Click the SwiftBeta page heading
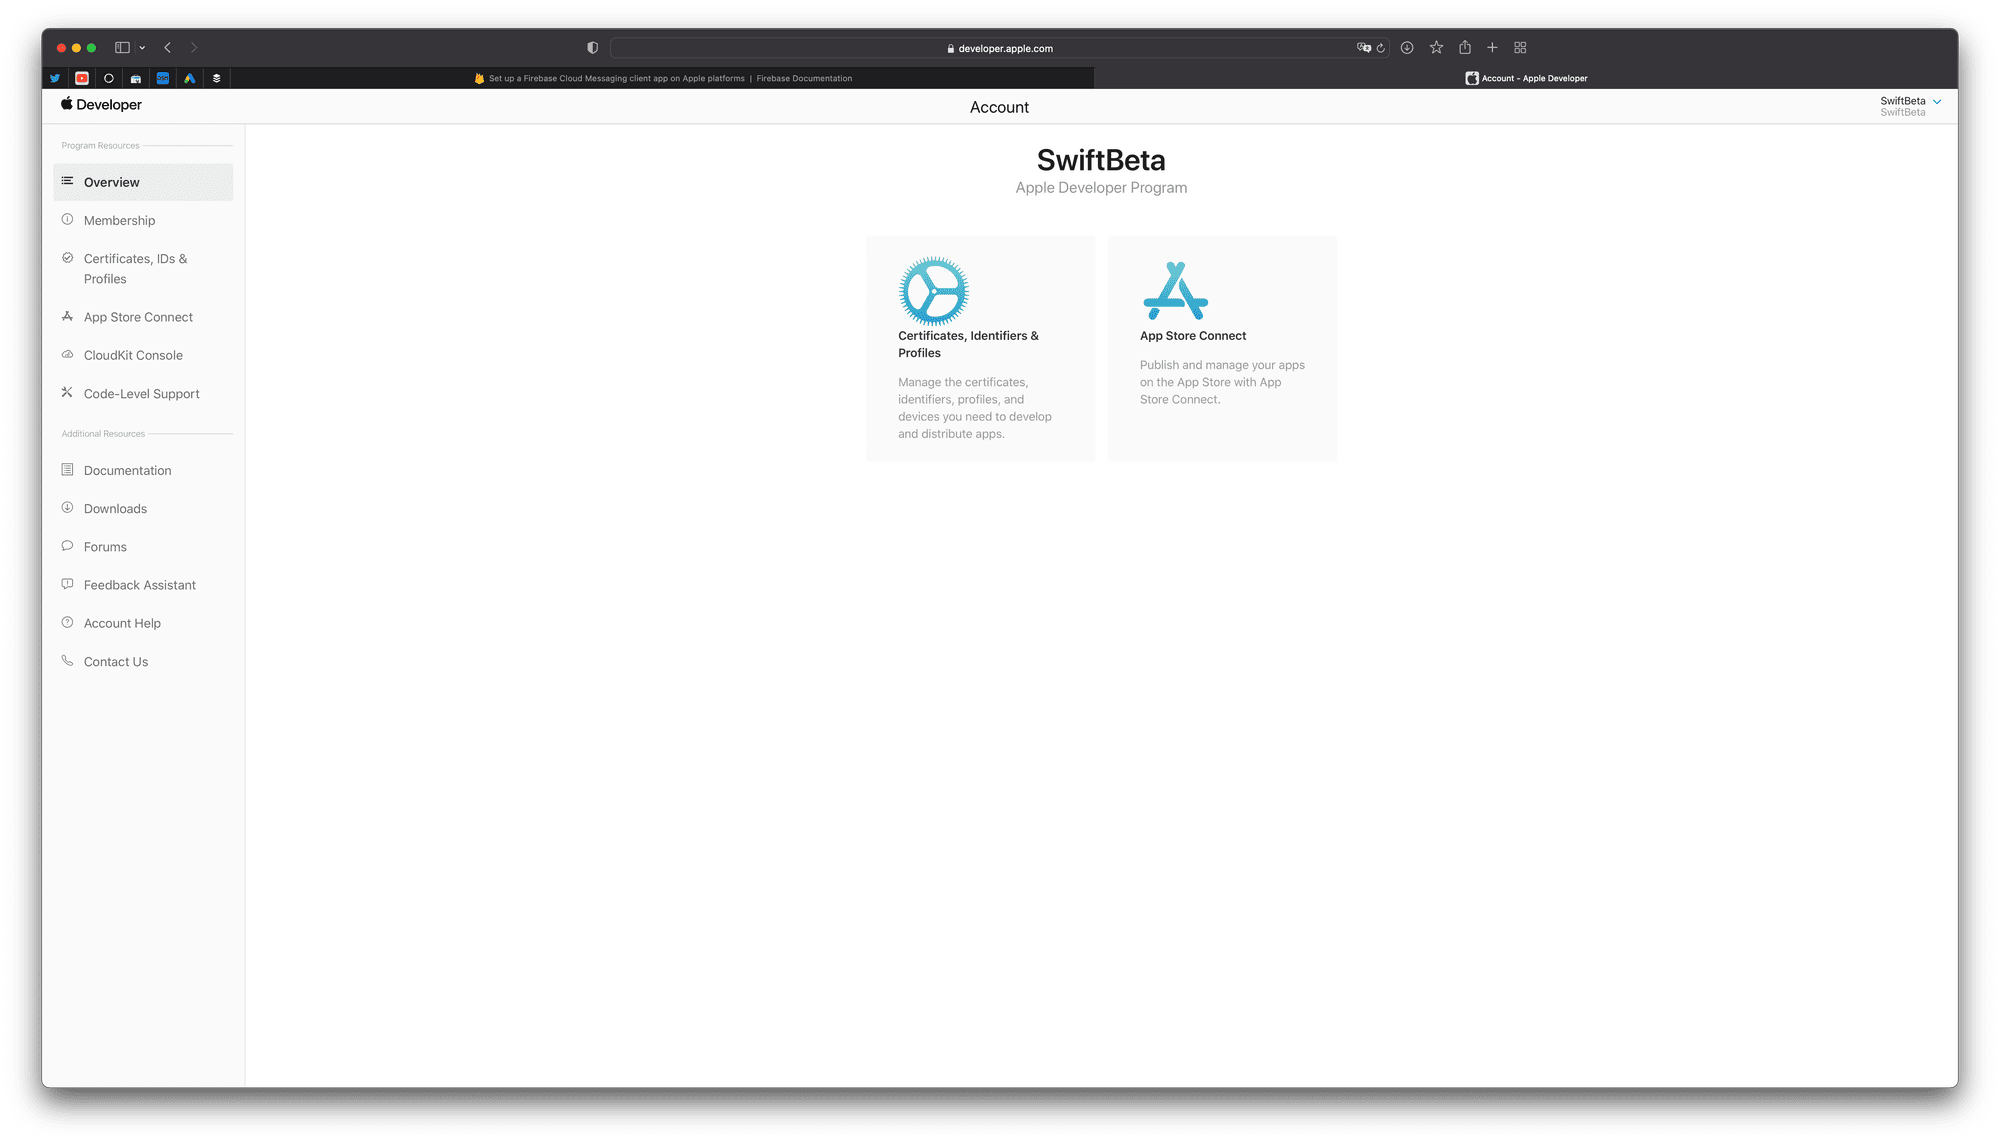 [x=1101, y=160]
